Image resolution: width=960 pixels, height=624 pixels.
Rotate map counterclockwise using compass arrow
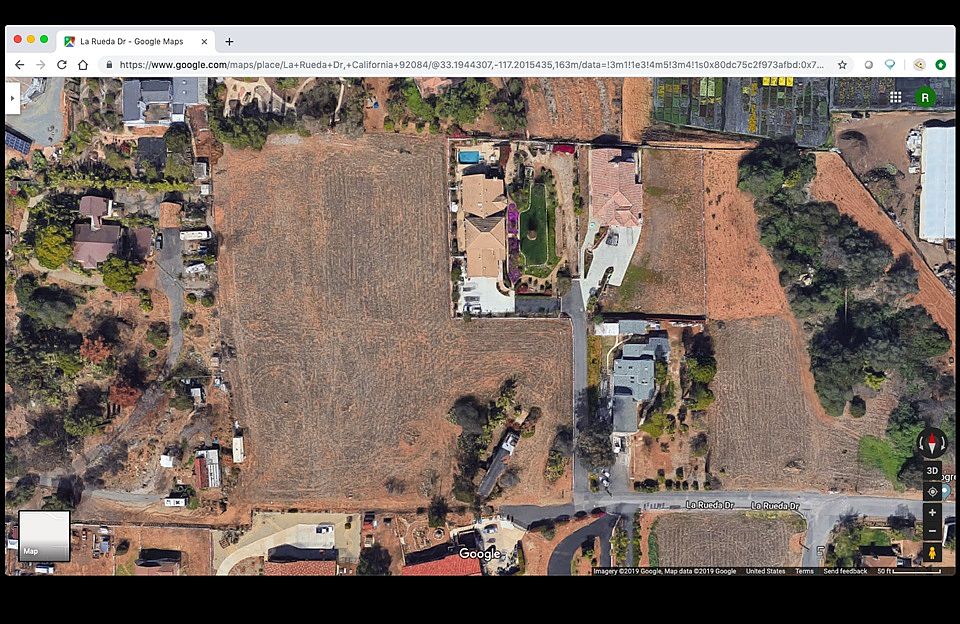(921, 443)
